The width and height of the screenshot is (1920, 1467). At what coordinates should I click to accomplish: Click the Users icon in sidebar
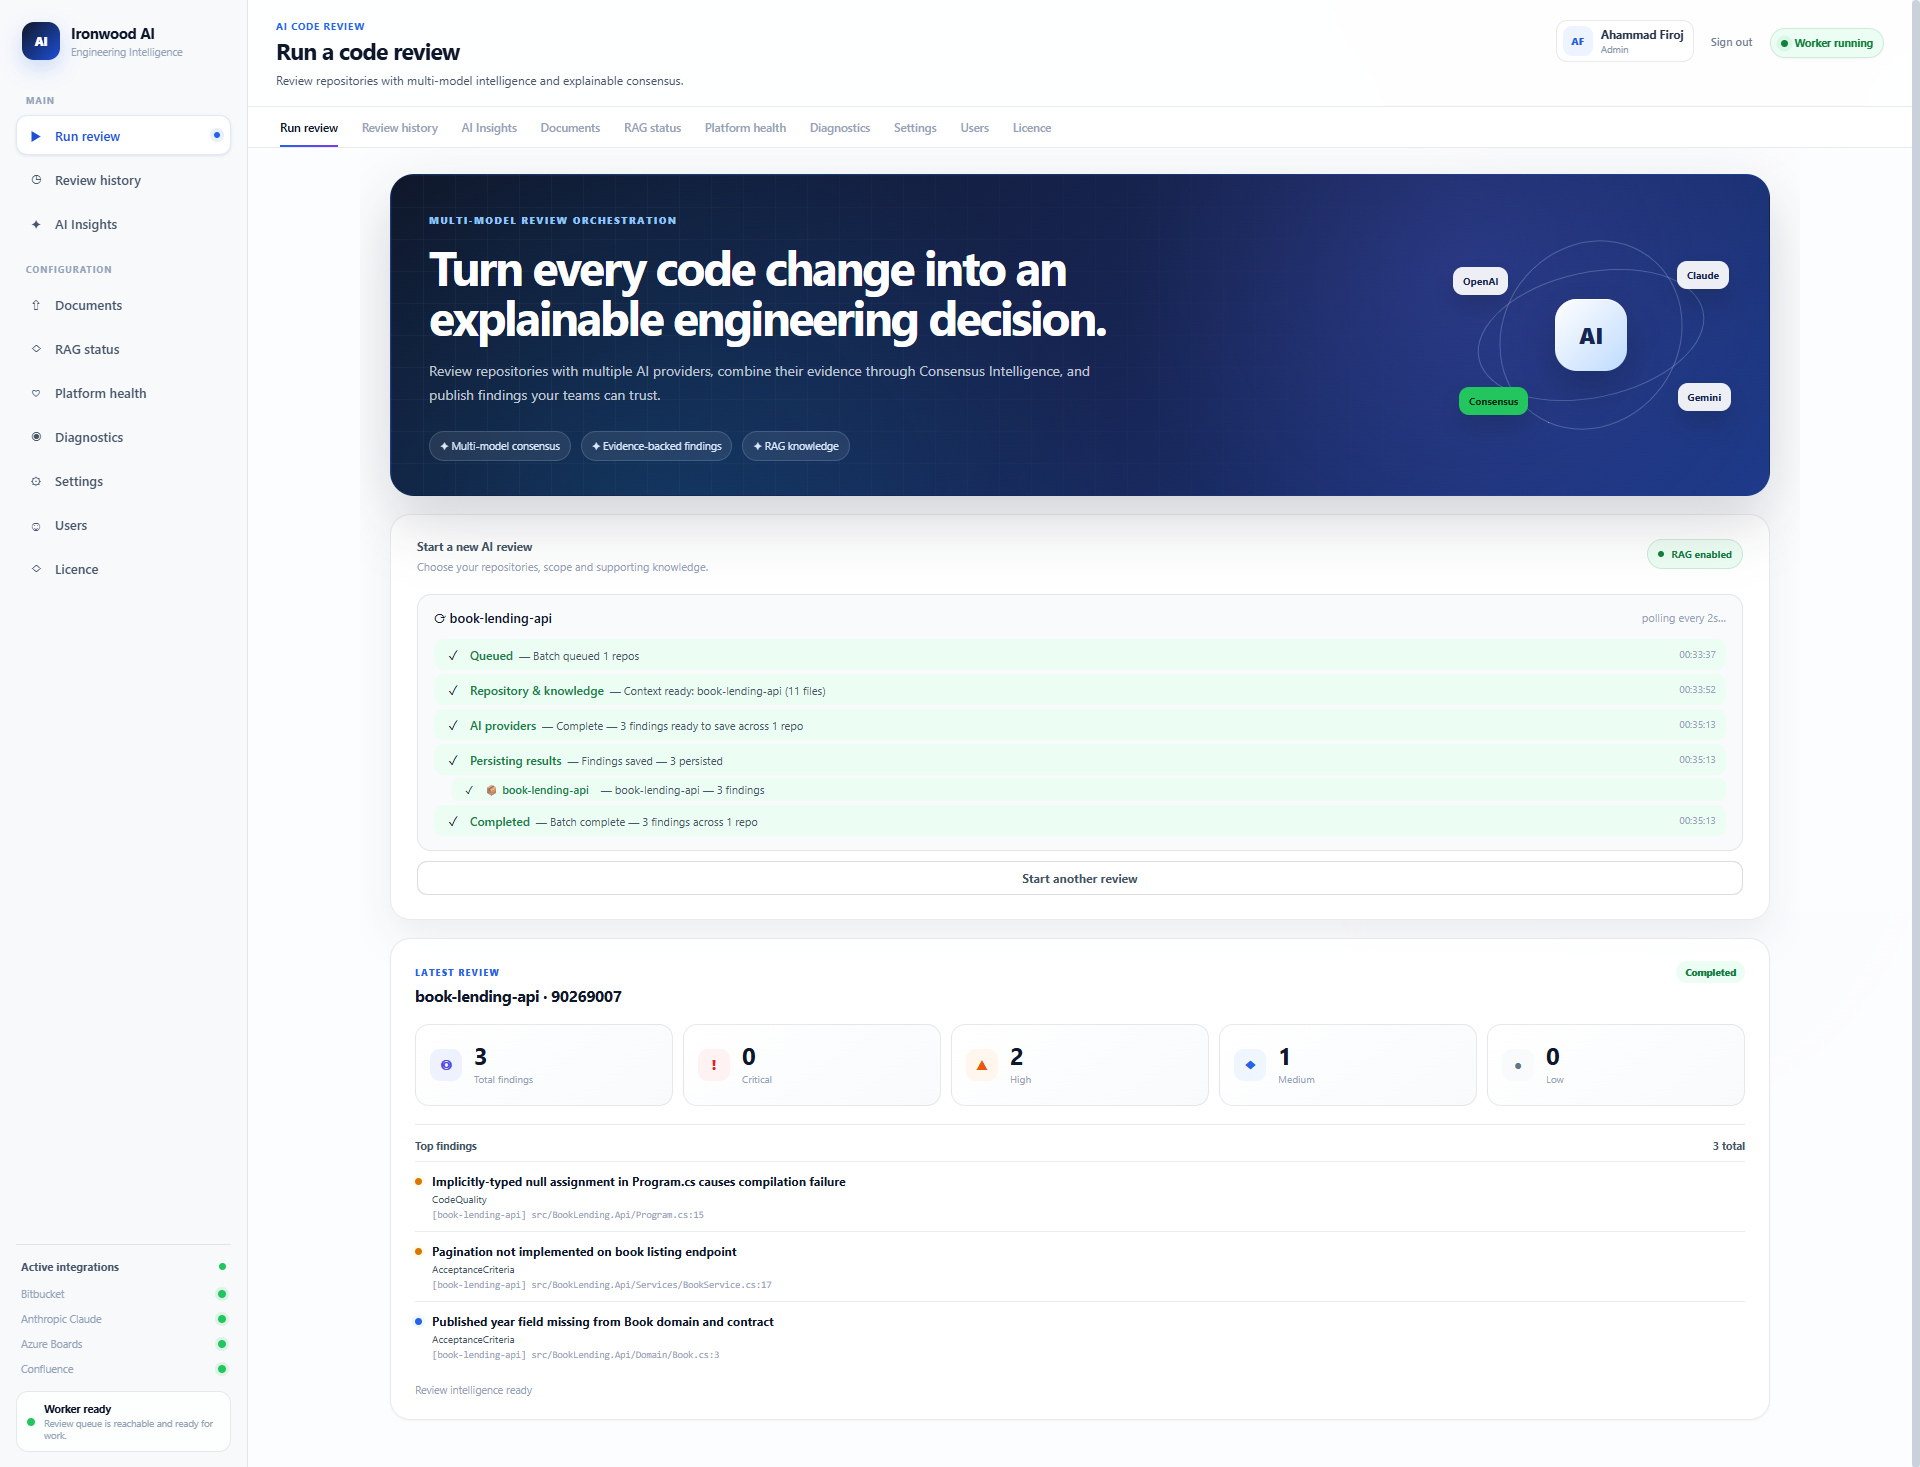tap(36, 526)
